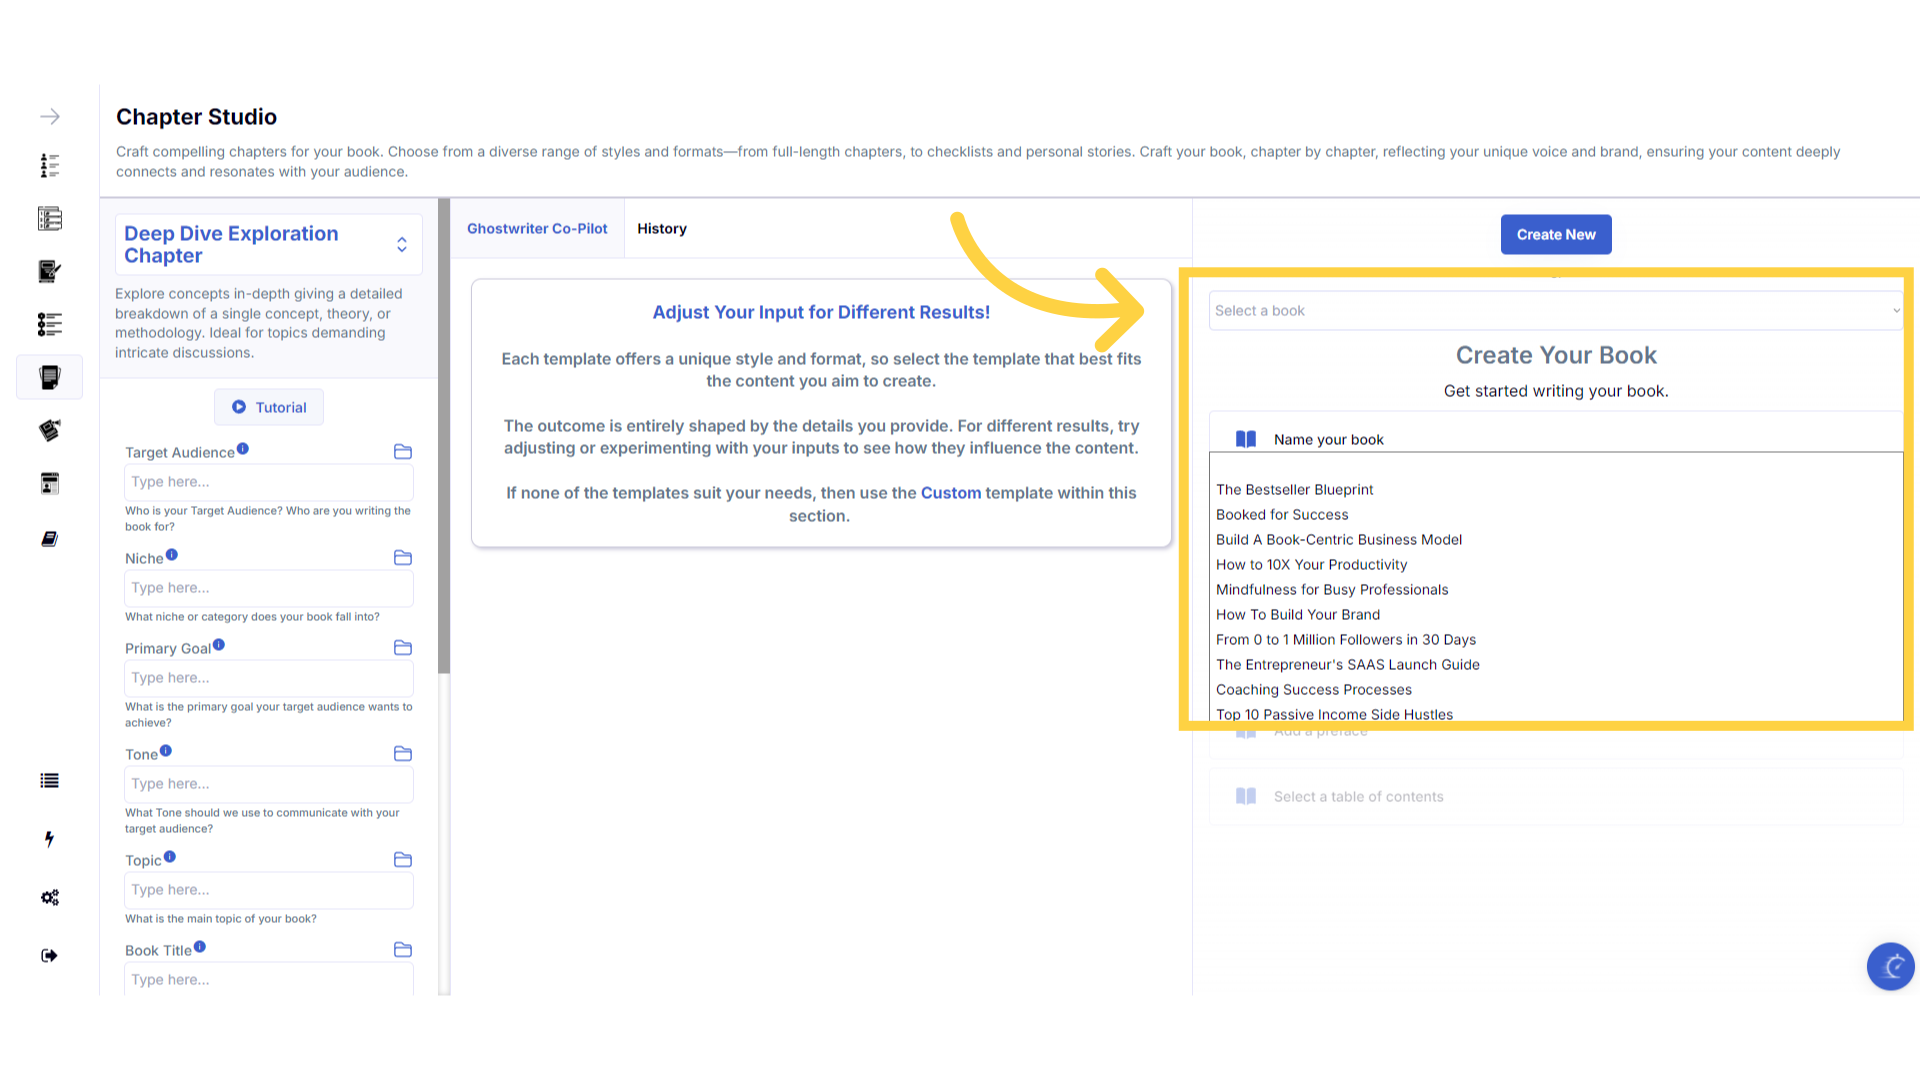Open settings gears icon in sidebar
This screenshot has height=1080, width=1920.
point(50,897)
